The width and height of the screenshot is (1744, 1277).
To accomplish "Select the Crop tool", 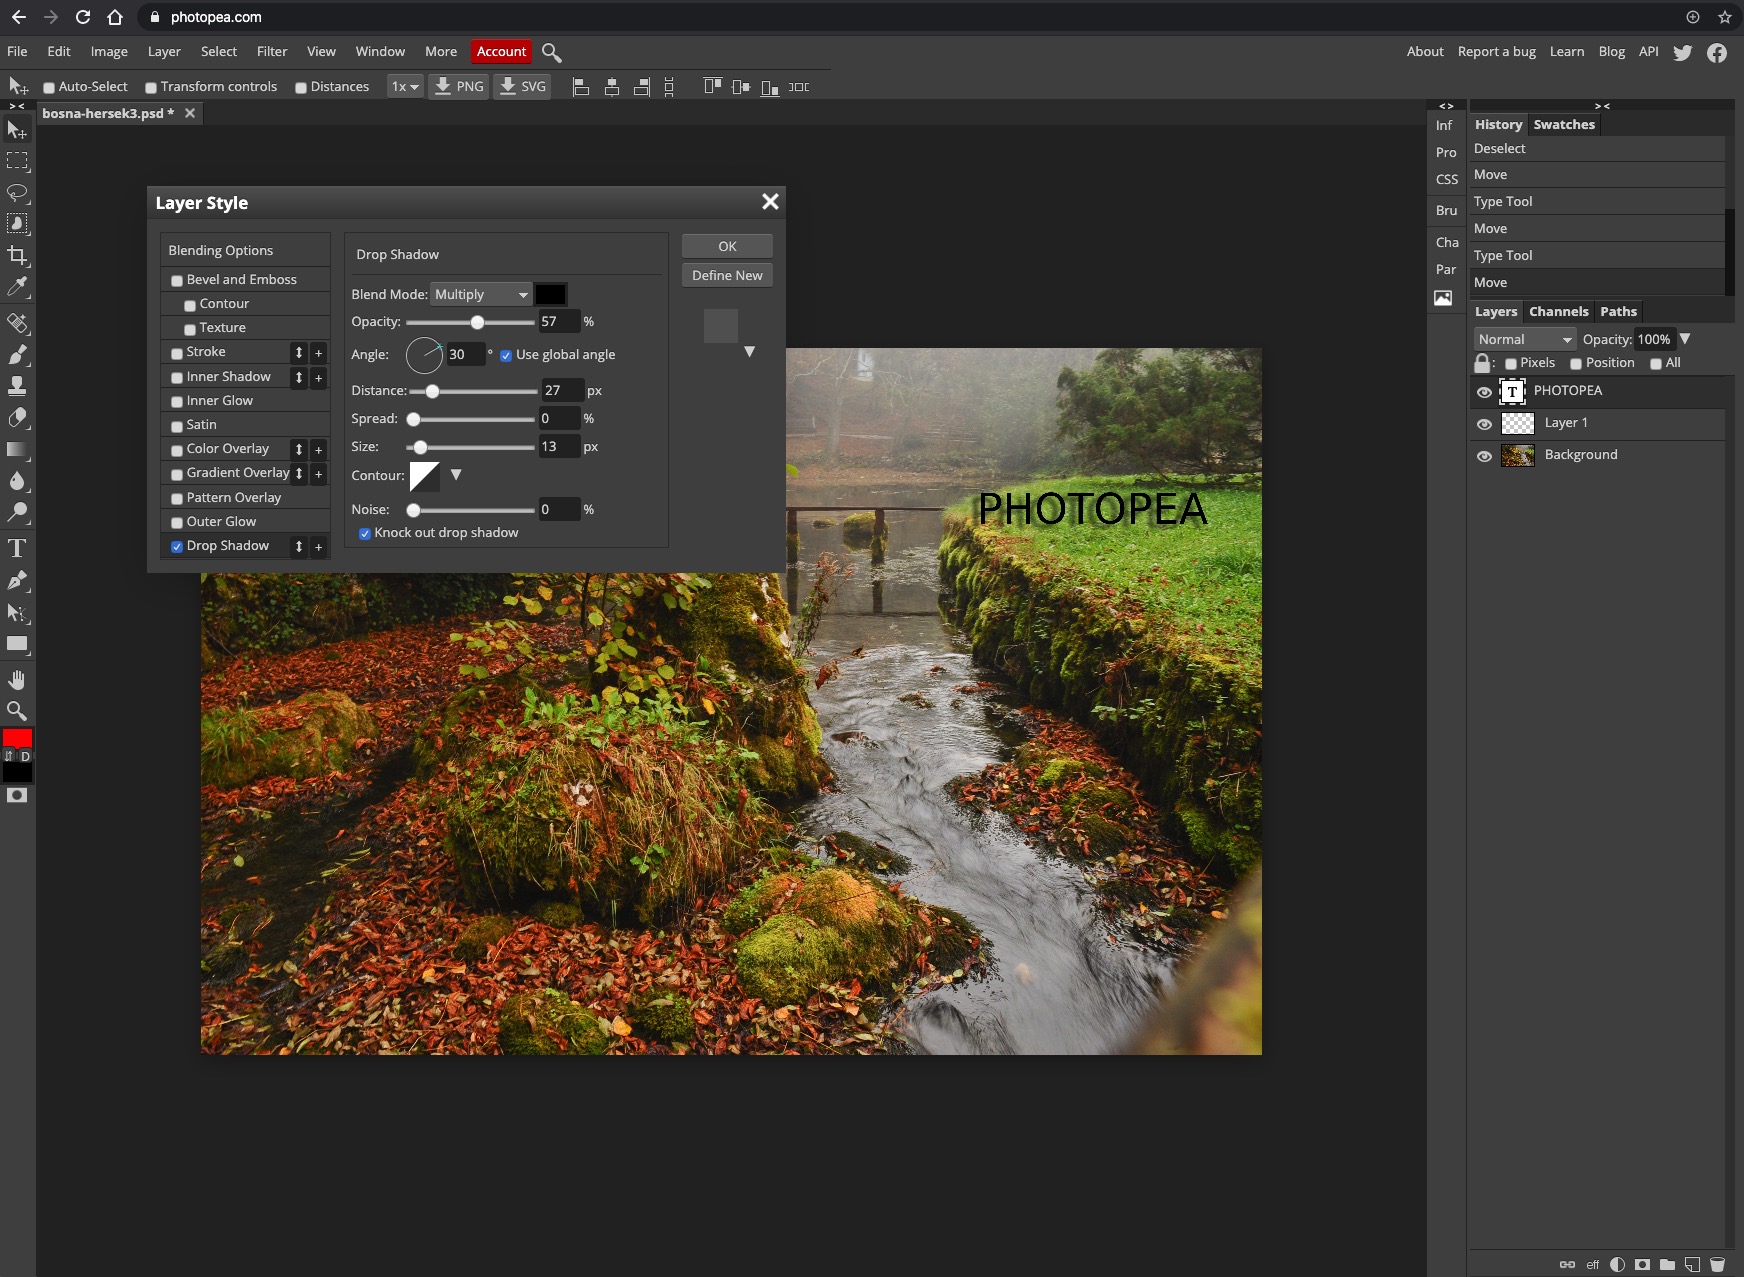I will (17, 255).
